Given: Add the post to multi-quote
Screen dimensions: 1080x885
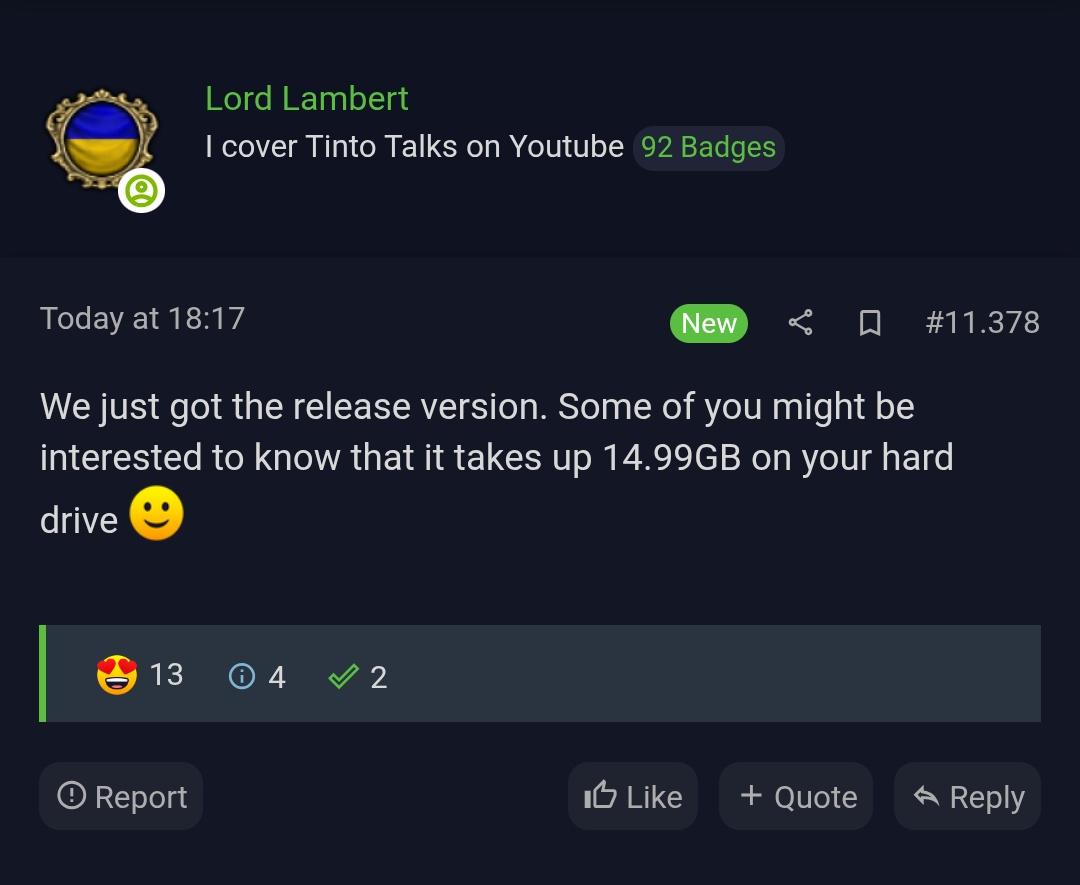Looking at the screenshot, I should pyautogui.click(x=796, y=796).
